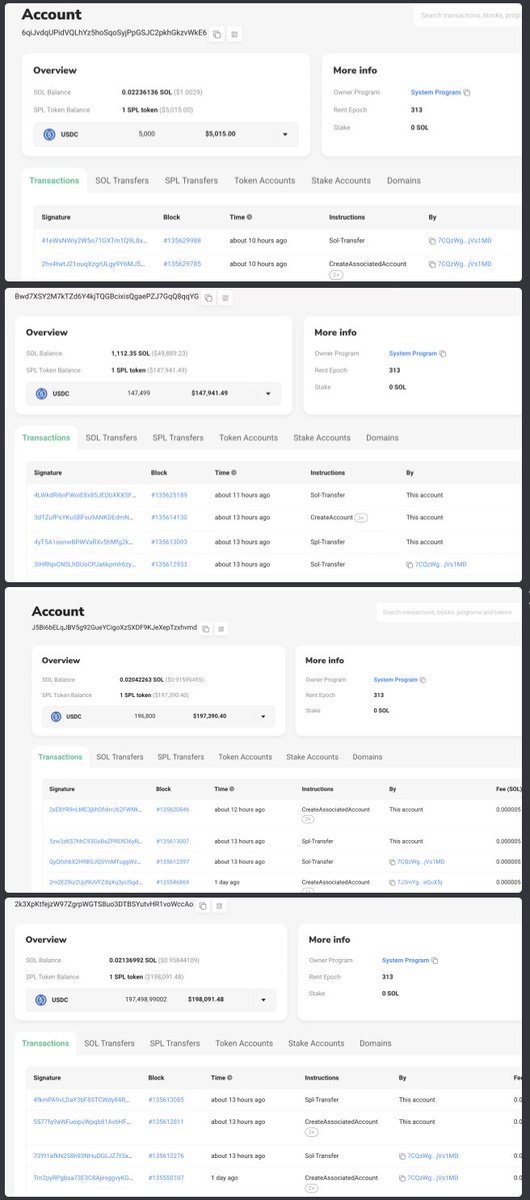530x1200 pixels.
Task: Focus search field in J5Bi6bE account page
Action: pos(448,611)
